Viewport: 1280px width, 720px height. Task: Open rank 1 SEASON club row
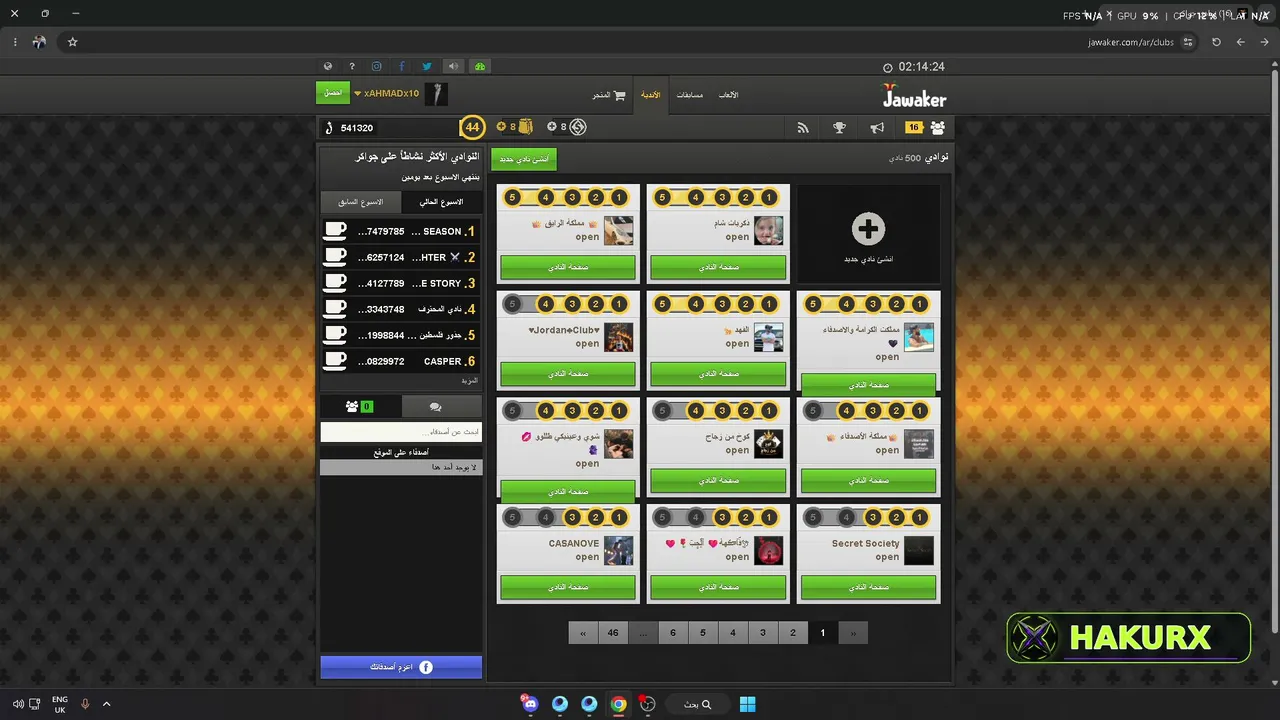point(400,231)
